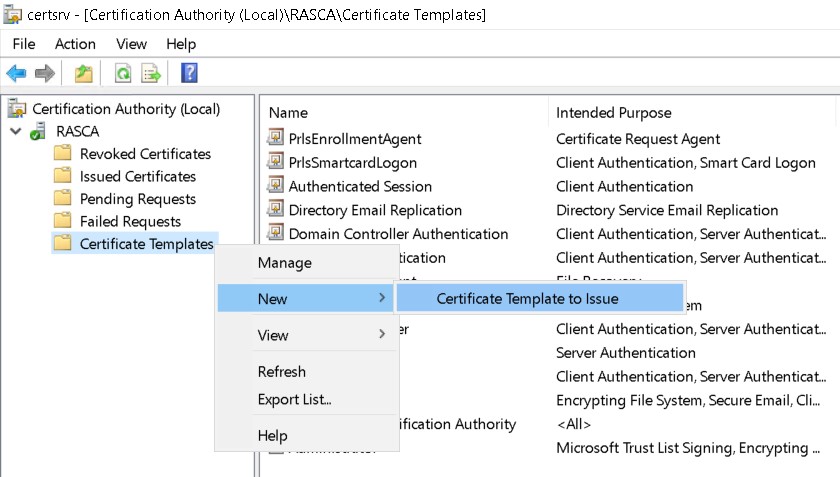The width and height of the screenshot is (840, 477).
Task: Open the Pending Requests folder
Action: [x=137, y=199]
